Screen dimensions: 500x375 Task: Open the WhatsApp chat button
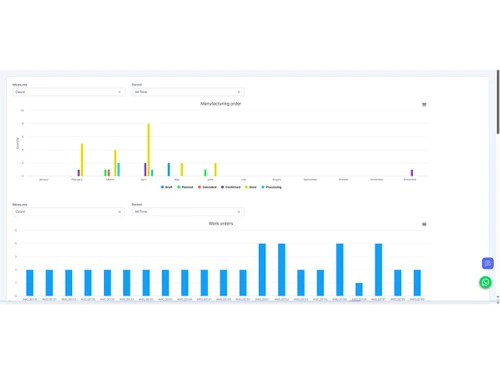[x=485, y=282]
